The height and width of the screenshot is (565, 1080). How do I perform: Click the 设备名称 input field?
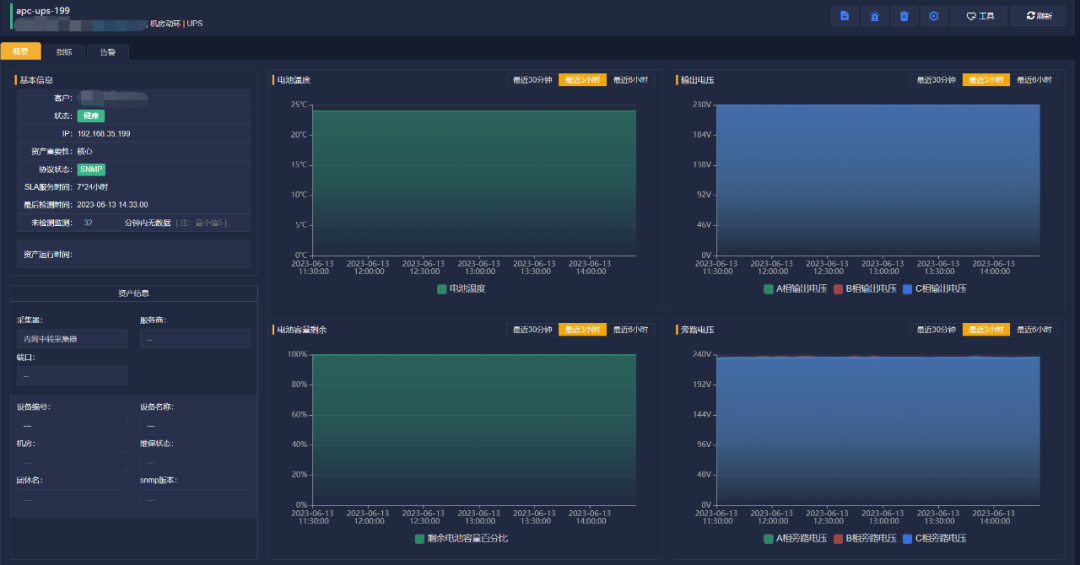tap(195, 426)
